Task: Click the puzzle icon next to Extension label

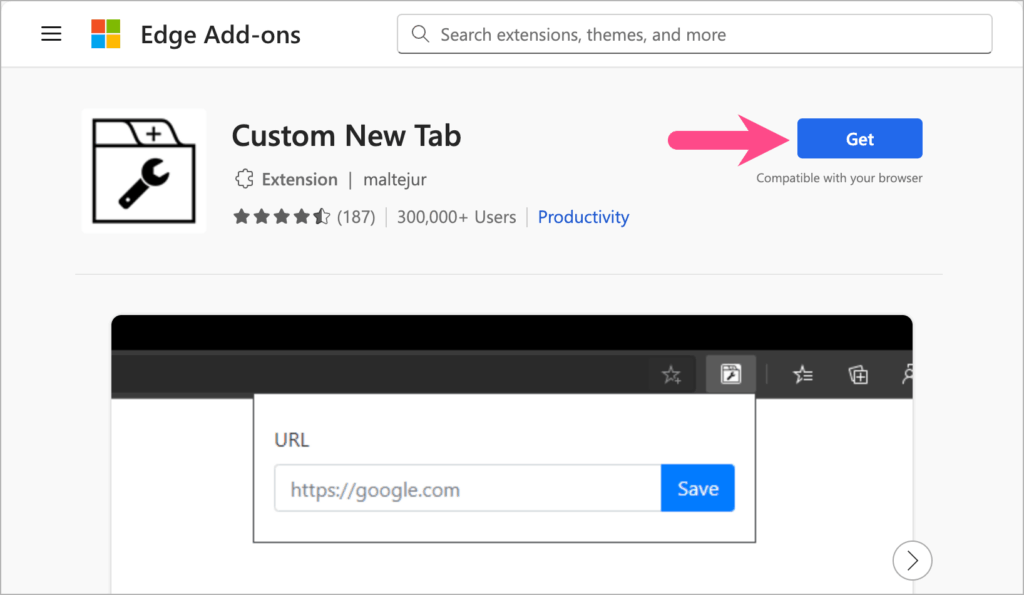Action: point(245,178)
